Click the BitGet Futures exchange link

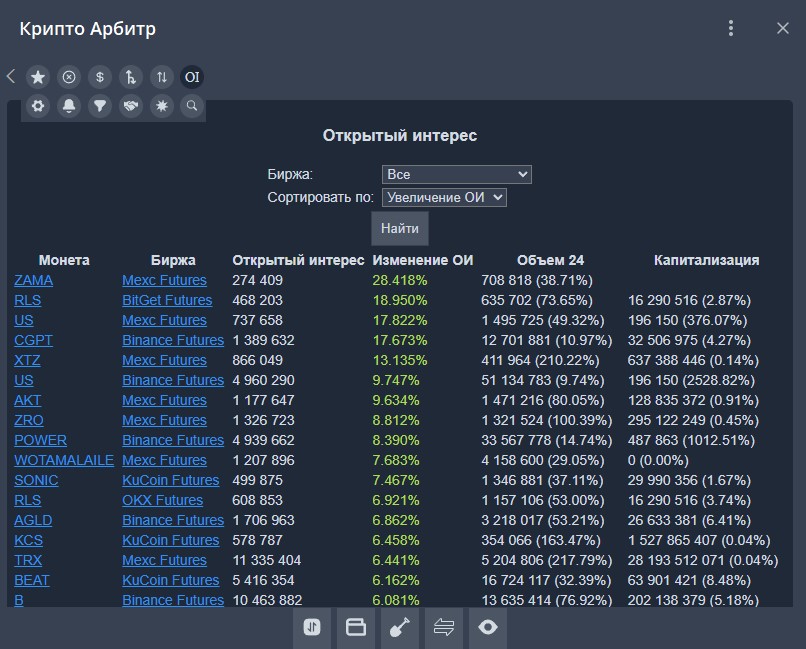coord(167,300)
